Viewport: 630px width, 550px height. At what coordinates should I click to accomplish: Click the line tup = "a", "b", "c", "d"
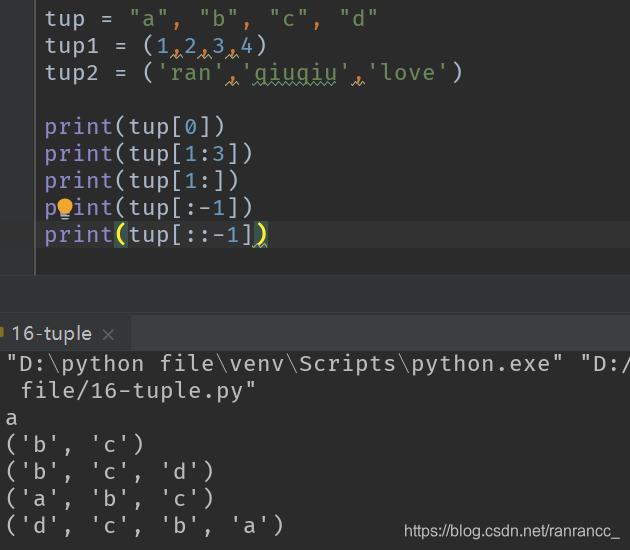[x=211, y=18]
